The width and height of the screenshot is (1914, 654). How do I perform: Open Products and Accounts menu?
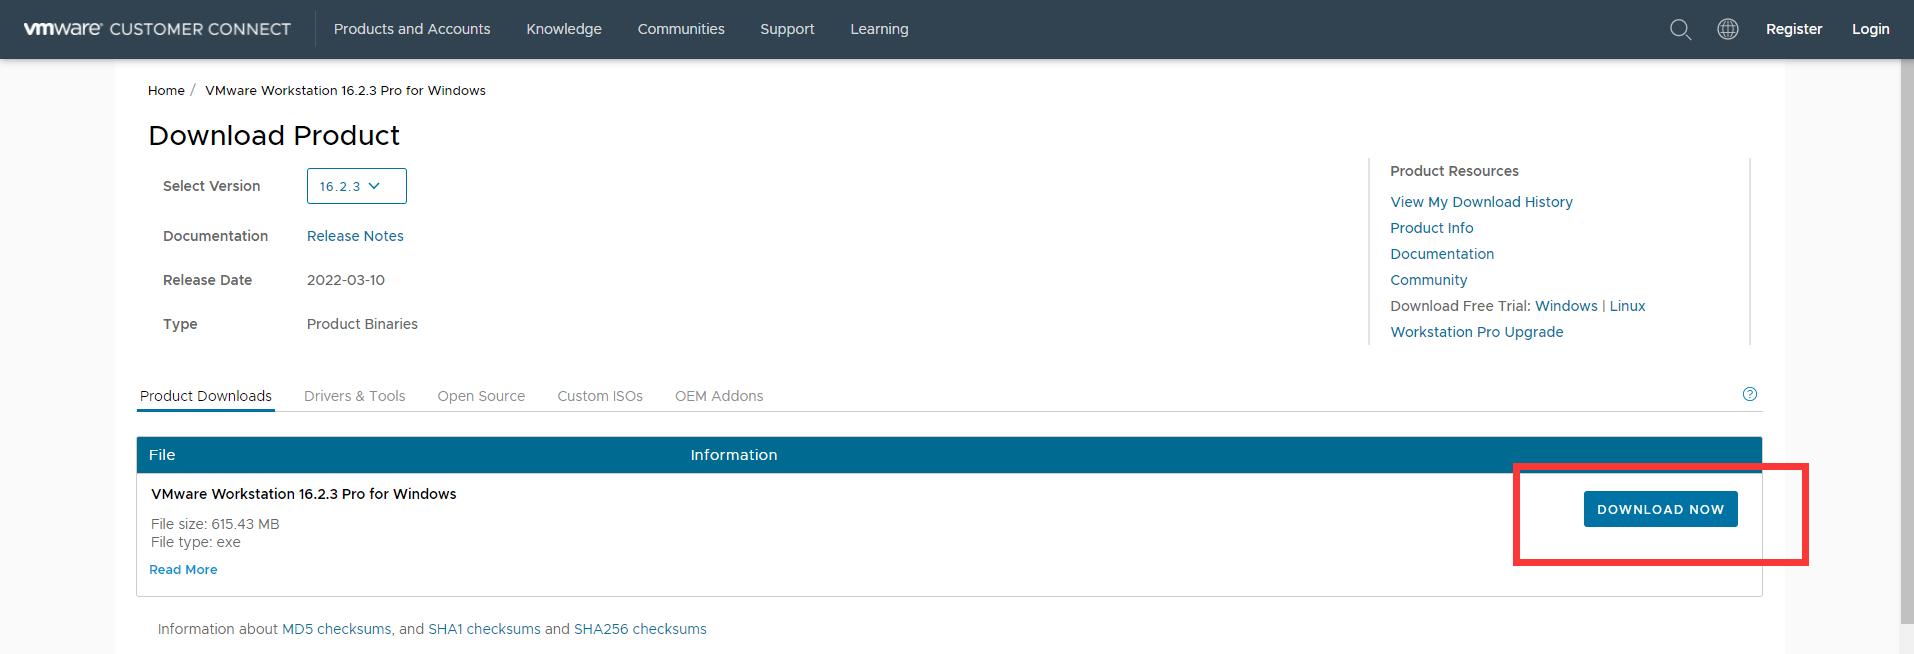pos(412,29)
